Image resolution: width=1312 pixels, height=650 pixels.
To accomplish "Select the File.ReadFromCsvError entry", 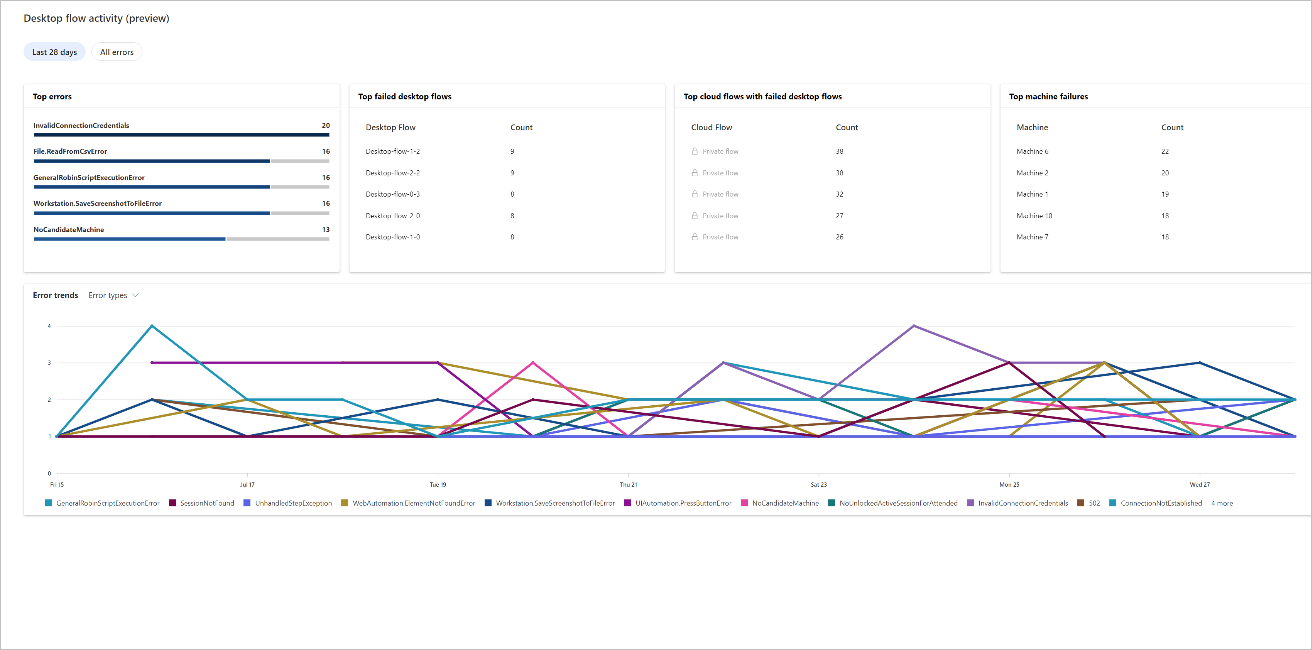I will (x=70, y=151).
